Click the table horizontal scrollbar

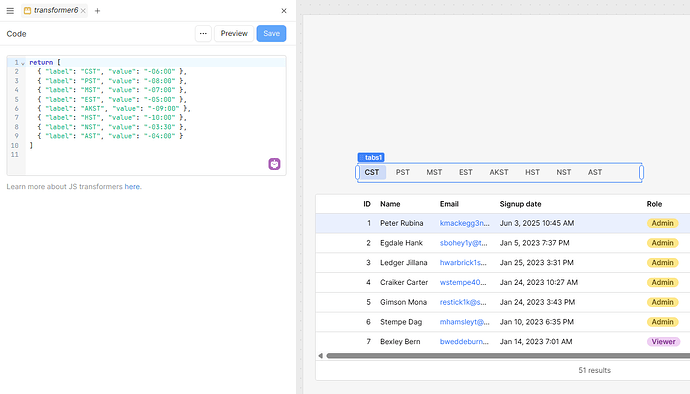[508, 356]
